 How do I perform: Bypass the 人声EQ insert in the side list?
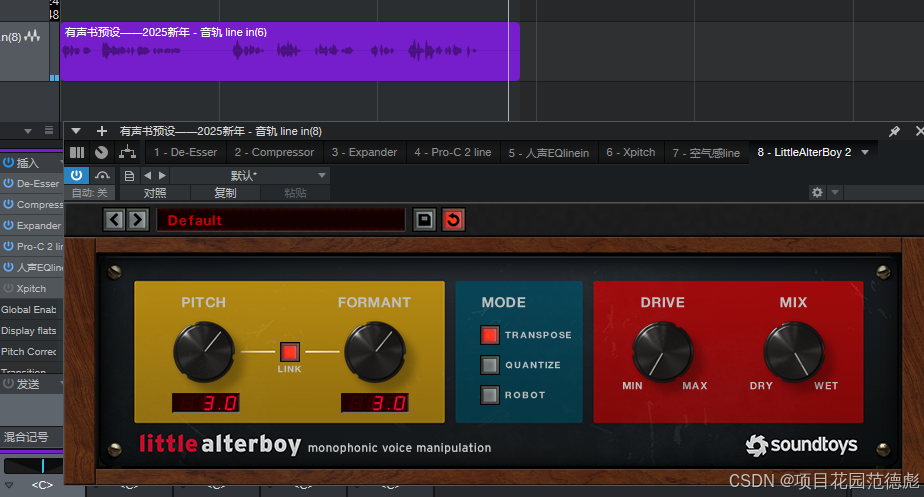pyautogui.click(x=8, y=267)
